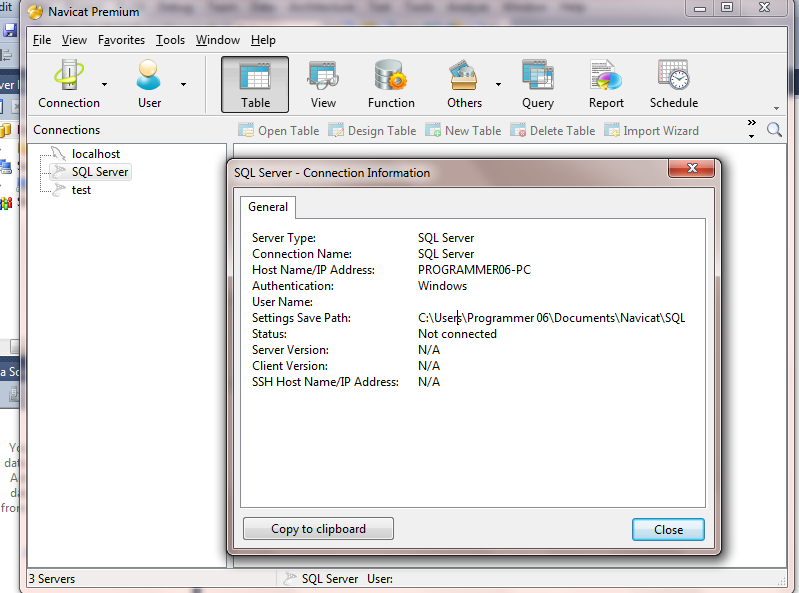
Task: Open the Tools menu
Action: tap(170, 40)
